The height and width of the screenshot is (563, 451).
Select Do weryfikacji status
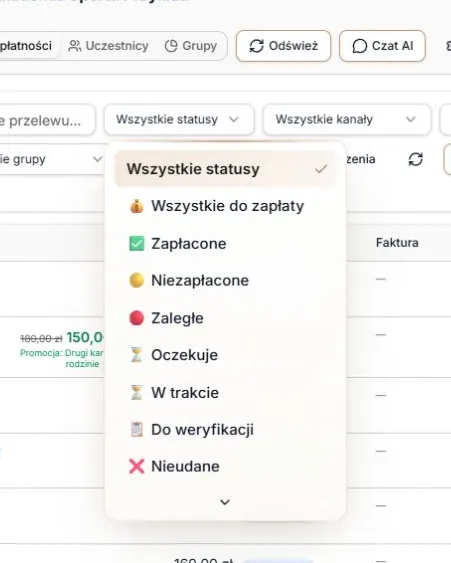(x=226, y=430)
